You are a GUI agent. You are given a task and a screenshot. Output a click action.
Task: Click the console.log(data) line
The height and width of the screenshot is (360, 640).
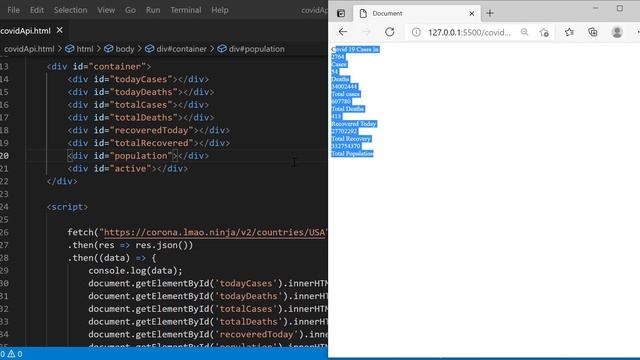pyautogui.click(x=136, y=271)
